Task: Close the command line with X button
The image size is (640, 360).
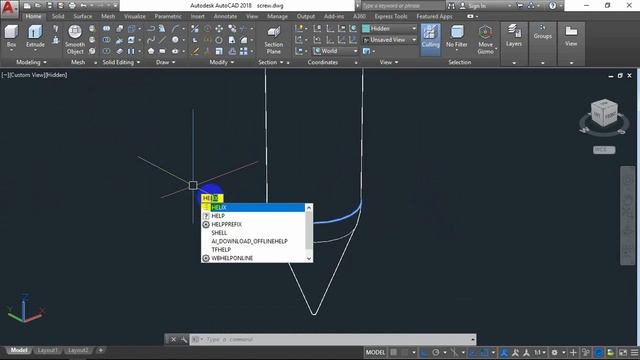Action: pyautogui.click(x=173, y=339)
